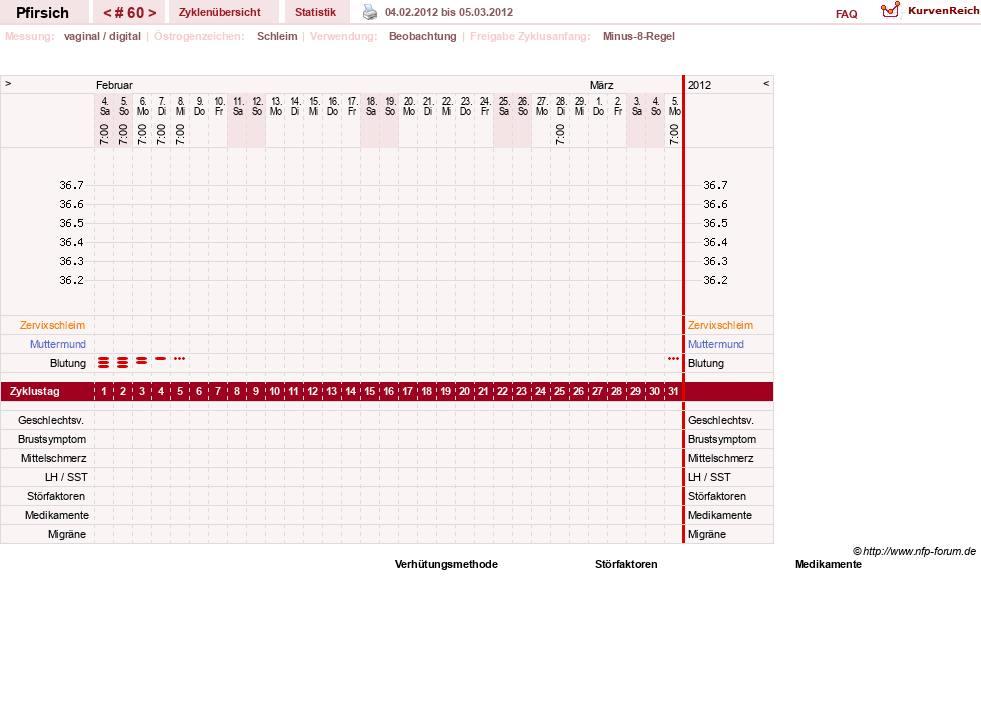Click the Zyklustag row header
This screenshot has width=981, height=723.
point(35,392)
